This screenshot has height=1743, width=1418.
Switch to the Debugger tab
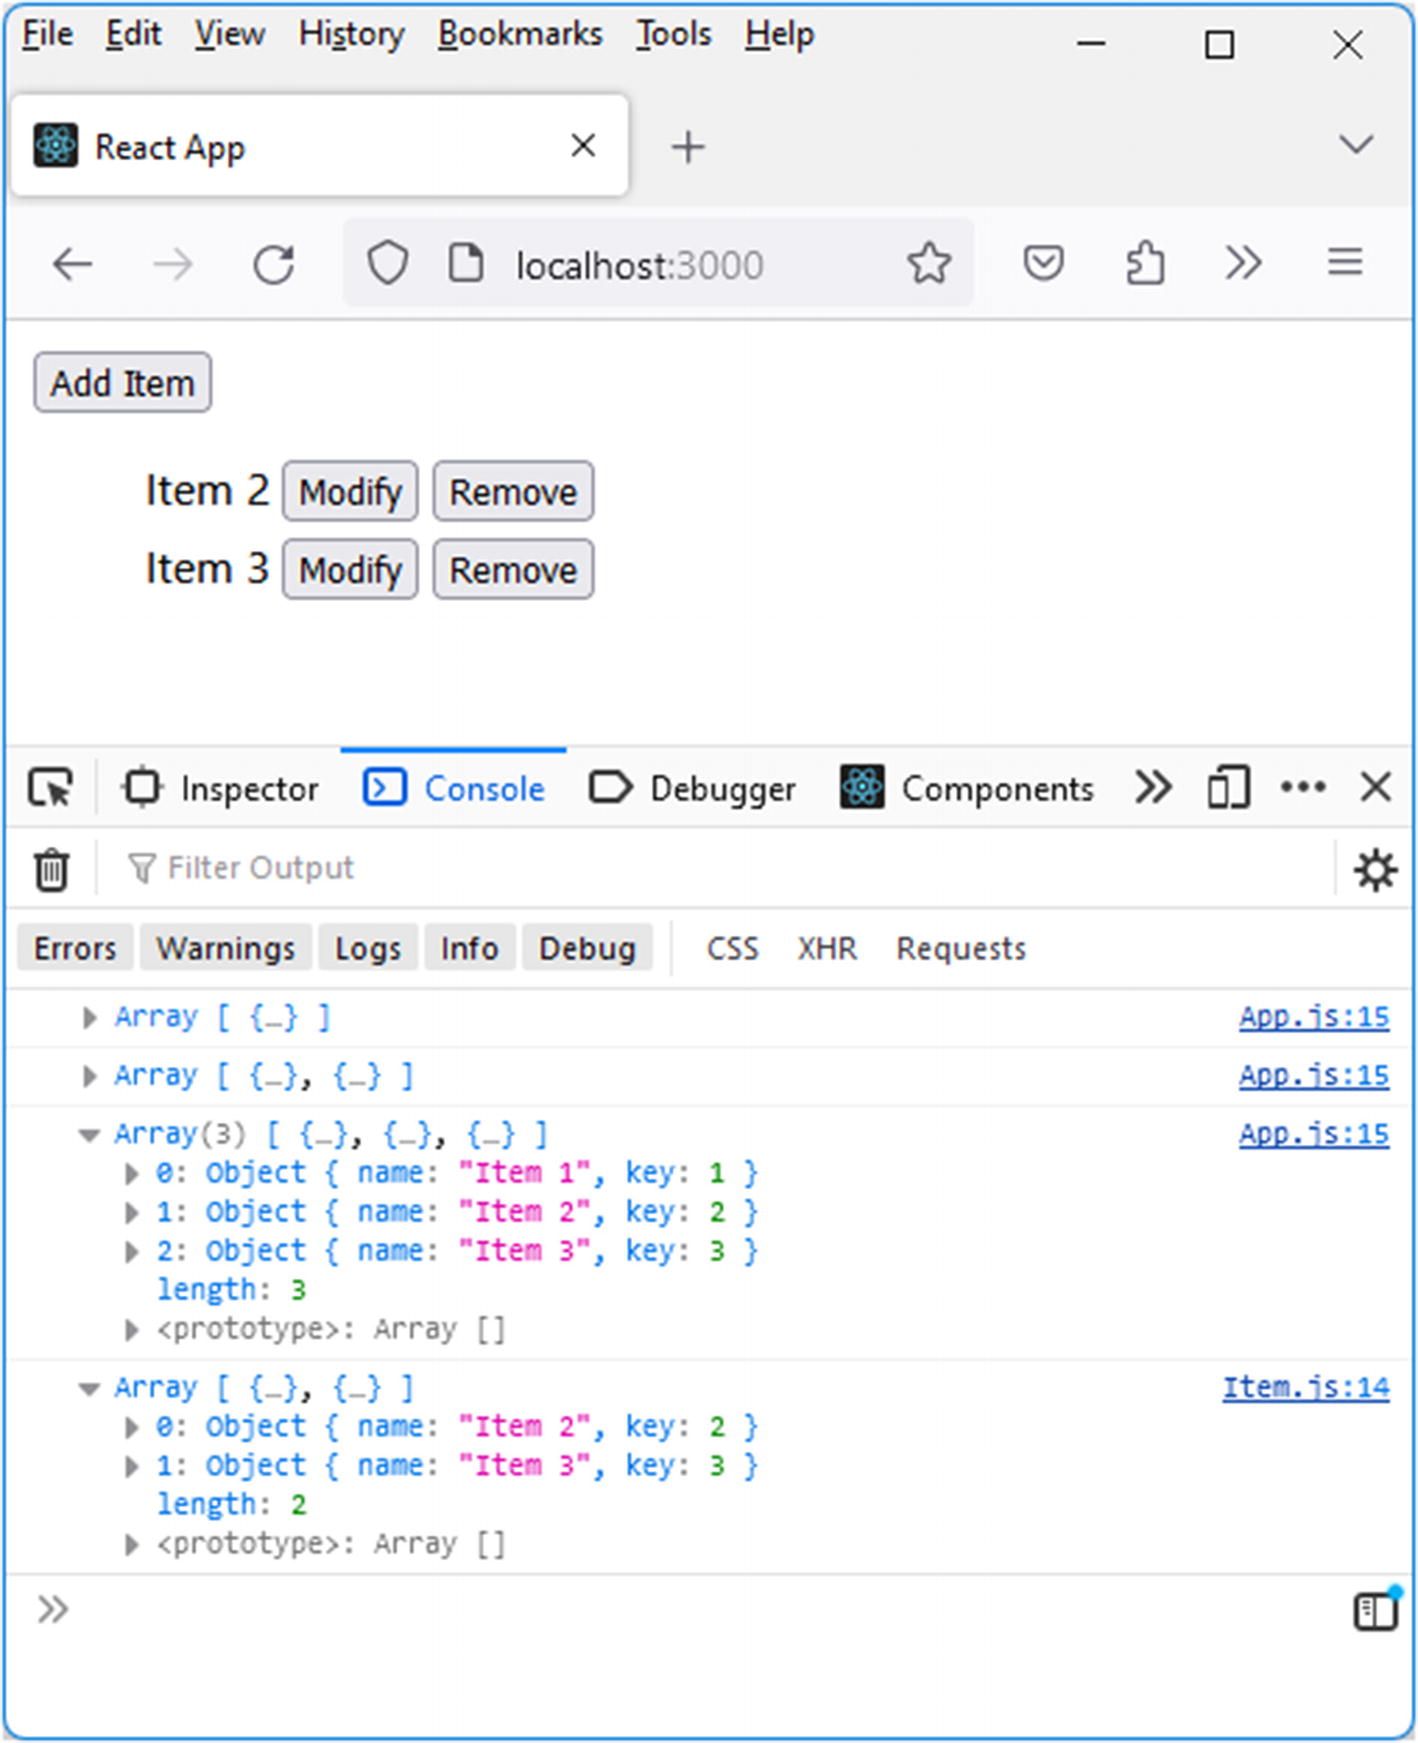[693, 789]
